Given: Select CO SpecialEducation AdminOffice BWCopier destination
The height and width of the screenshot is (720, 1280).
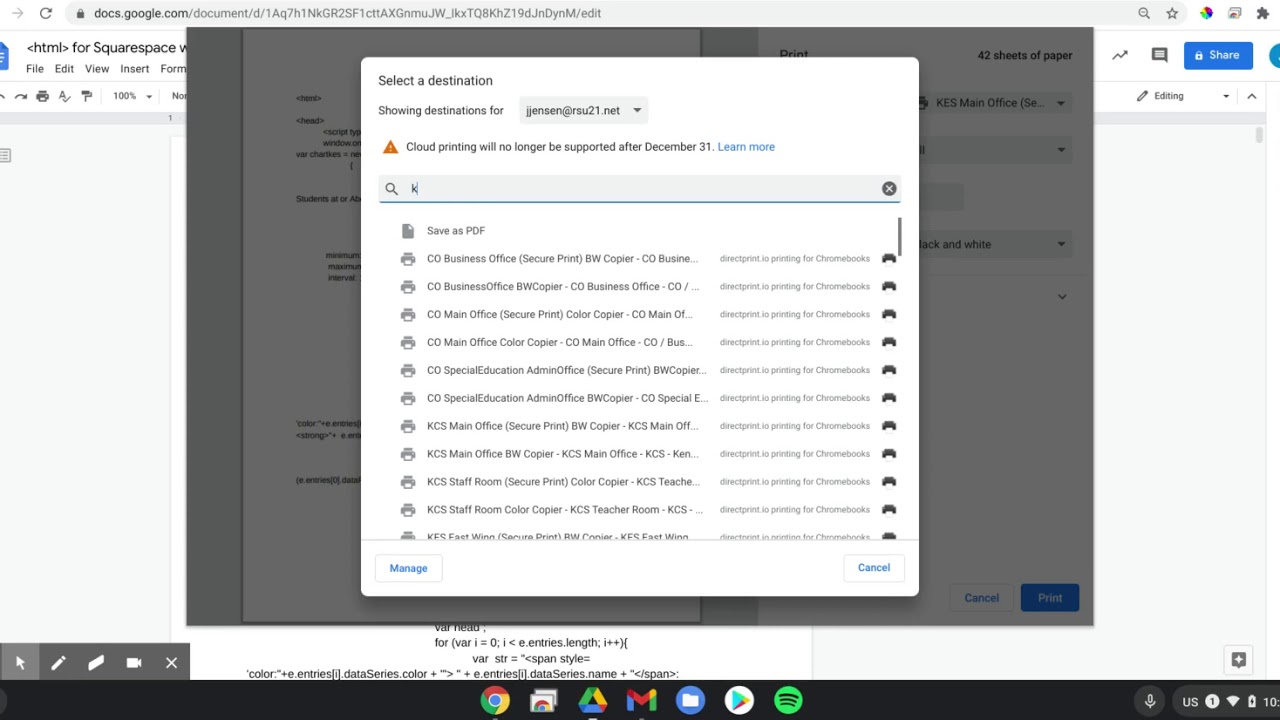Looking at the screenshot, I should pos(639,398).
